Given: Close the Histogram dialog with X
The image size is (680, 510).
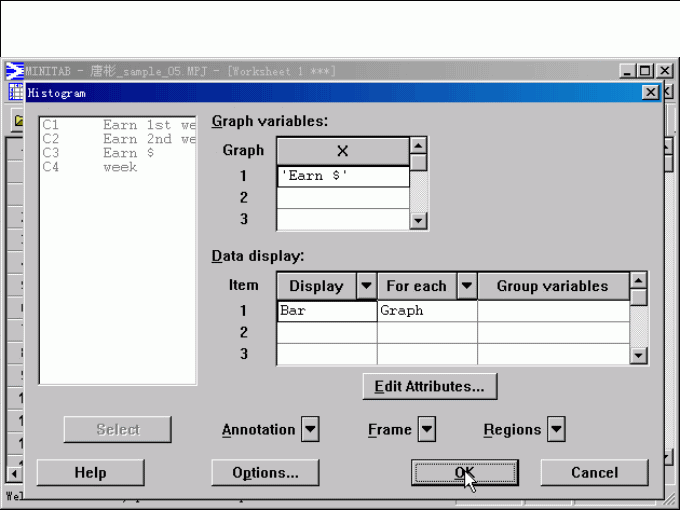Looking at the screenshot, I should coord(651,92).
